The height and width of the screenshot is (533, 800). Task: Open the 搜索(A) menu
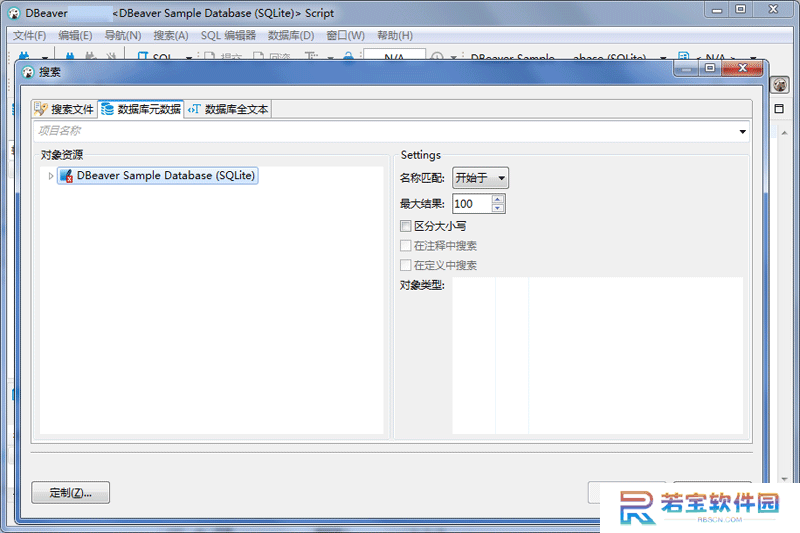[x=171, y=36]
